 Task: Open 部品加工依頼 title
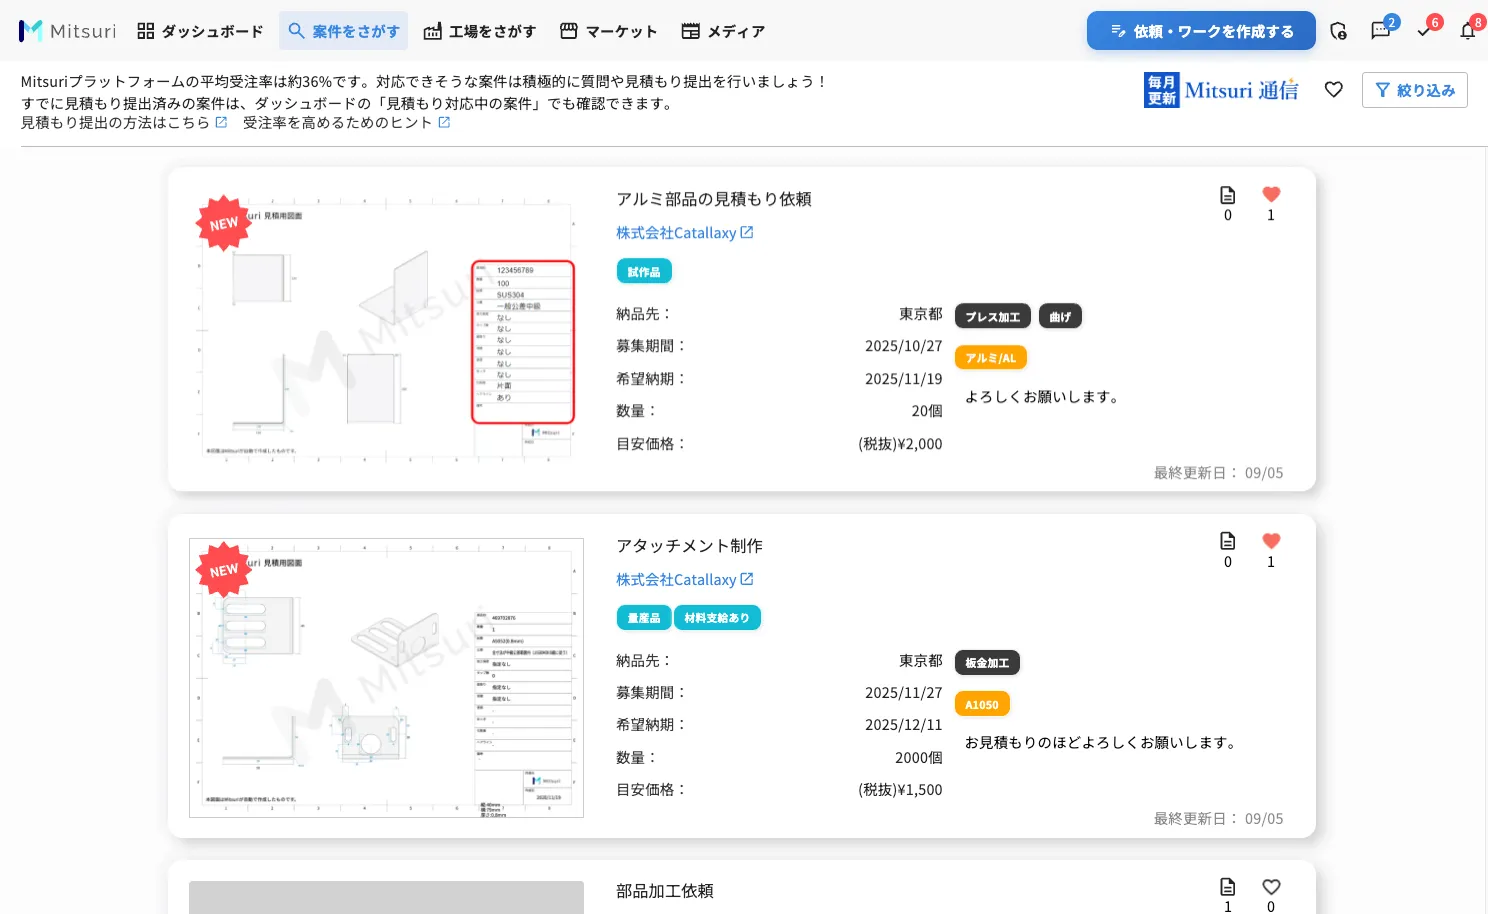coord(665,891)
